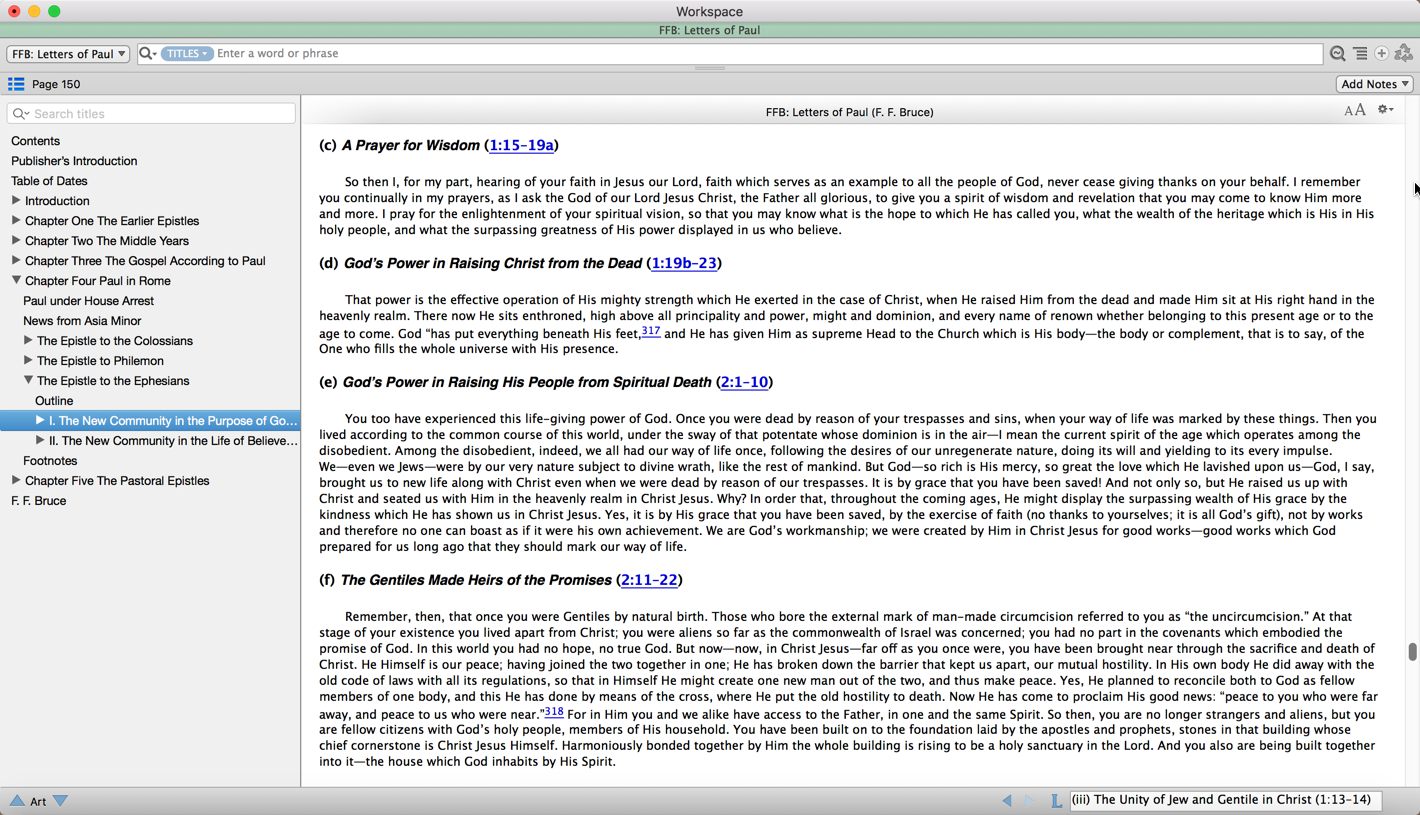Screen dimensions: 1420x815
Task: Toggle the table of contents list icon
Action: point(16,84)
